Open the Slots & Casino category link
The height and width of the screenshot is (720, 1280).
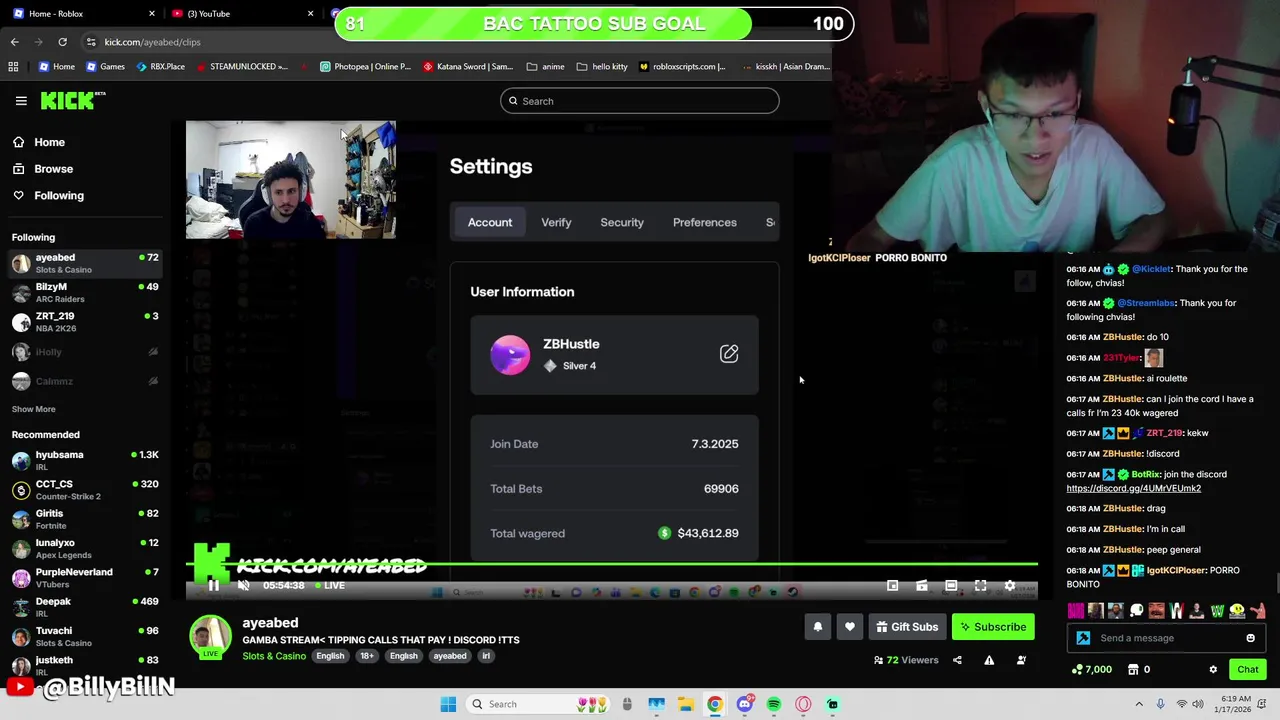tap(274, 656)
